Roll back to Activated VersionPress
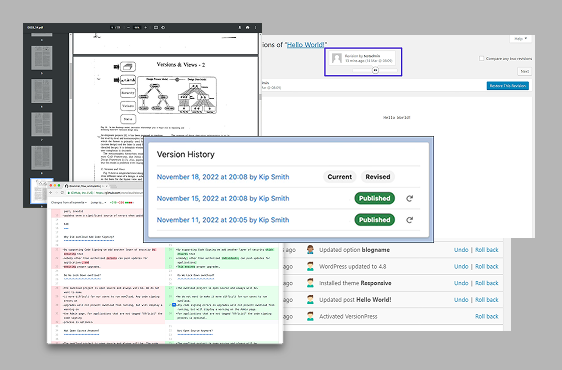 [x=487, y=316]
